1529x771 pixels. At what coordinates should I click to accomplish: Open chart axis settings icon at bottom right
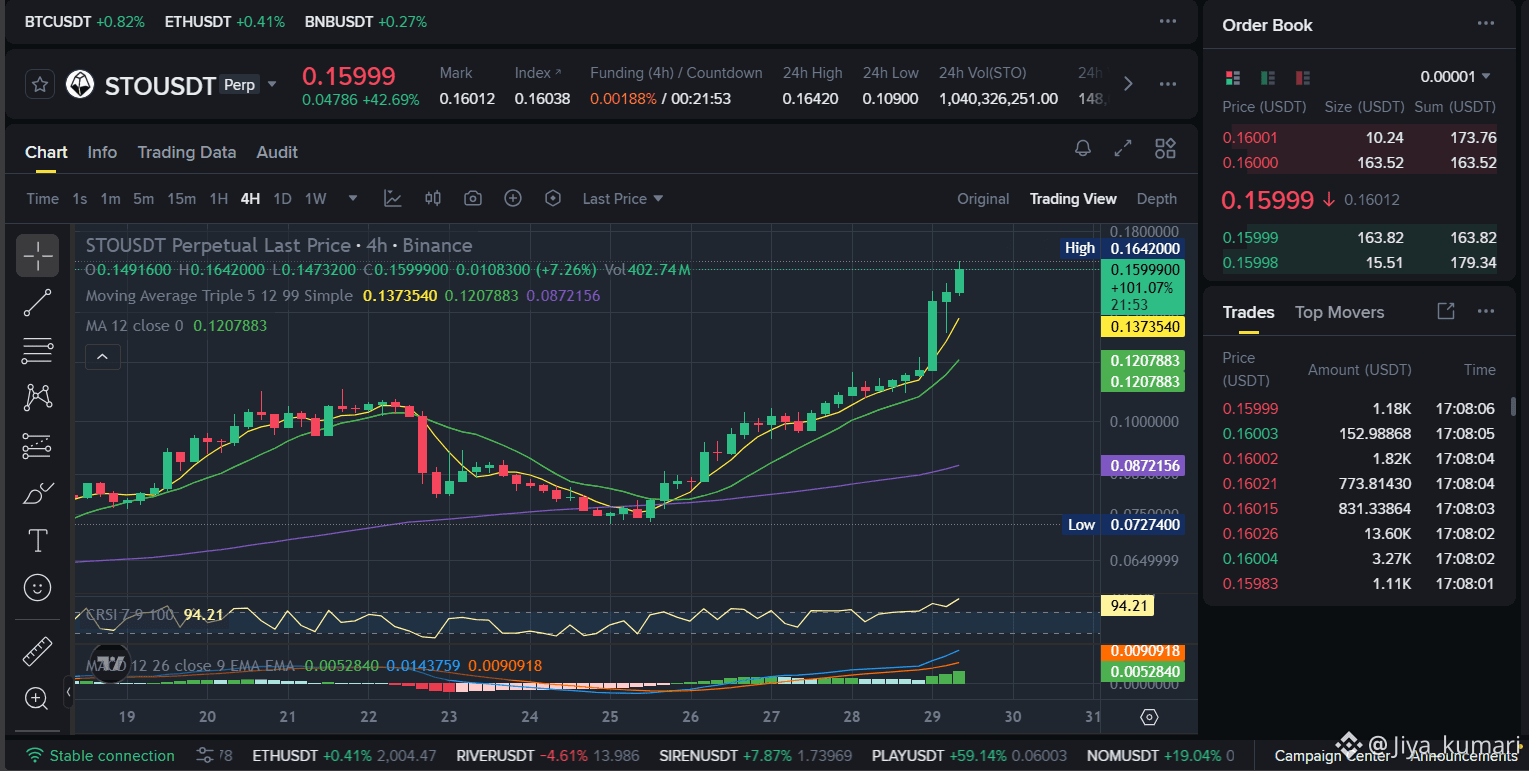coord(1149,717)
